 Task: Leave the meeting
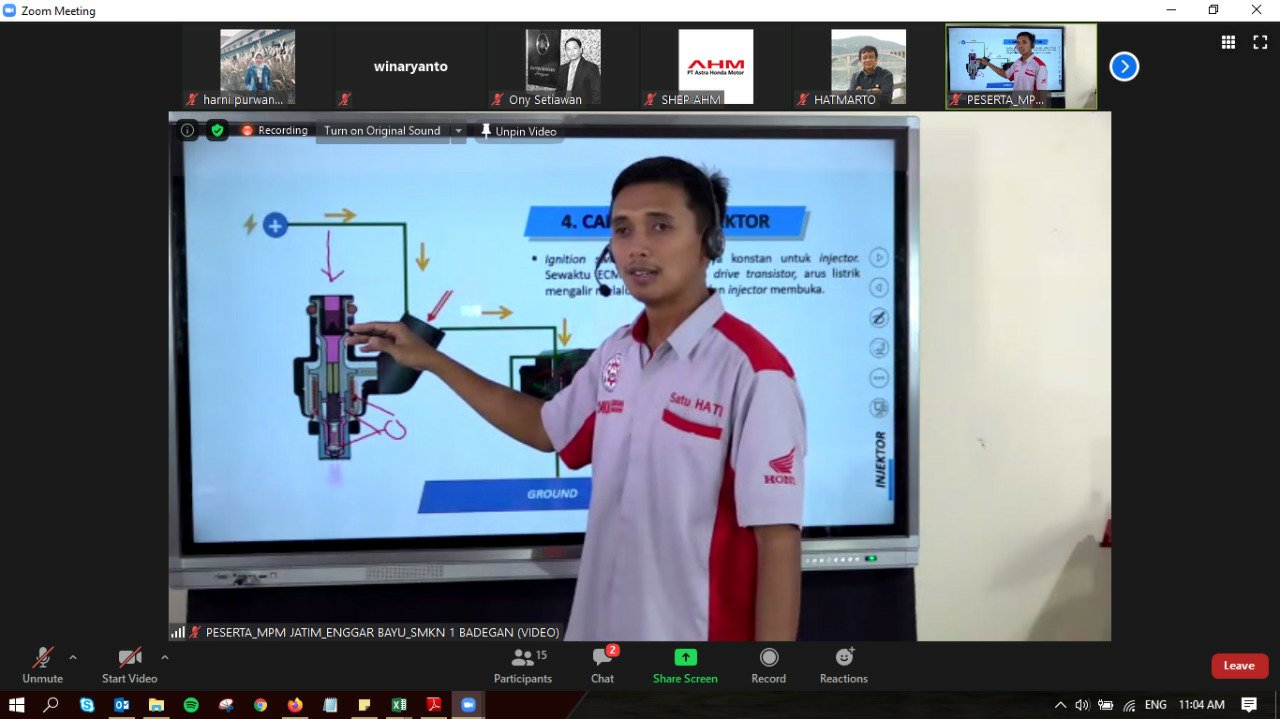[x=1239, y=666]
